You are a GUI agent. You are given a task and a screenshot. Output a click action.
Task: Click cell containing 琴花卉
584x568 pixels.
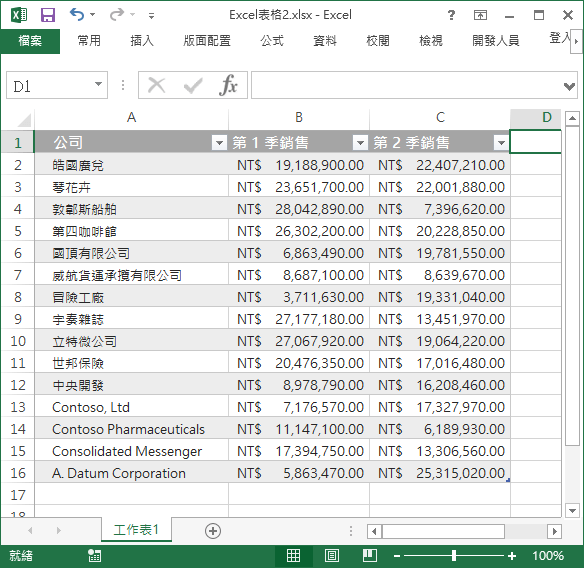click(131, 187)
